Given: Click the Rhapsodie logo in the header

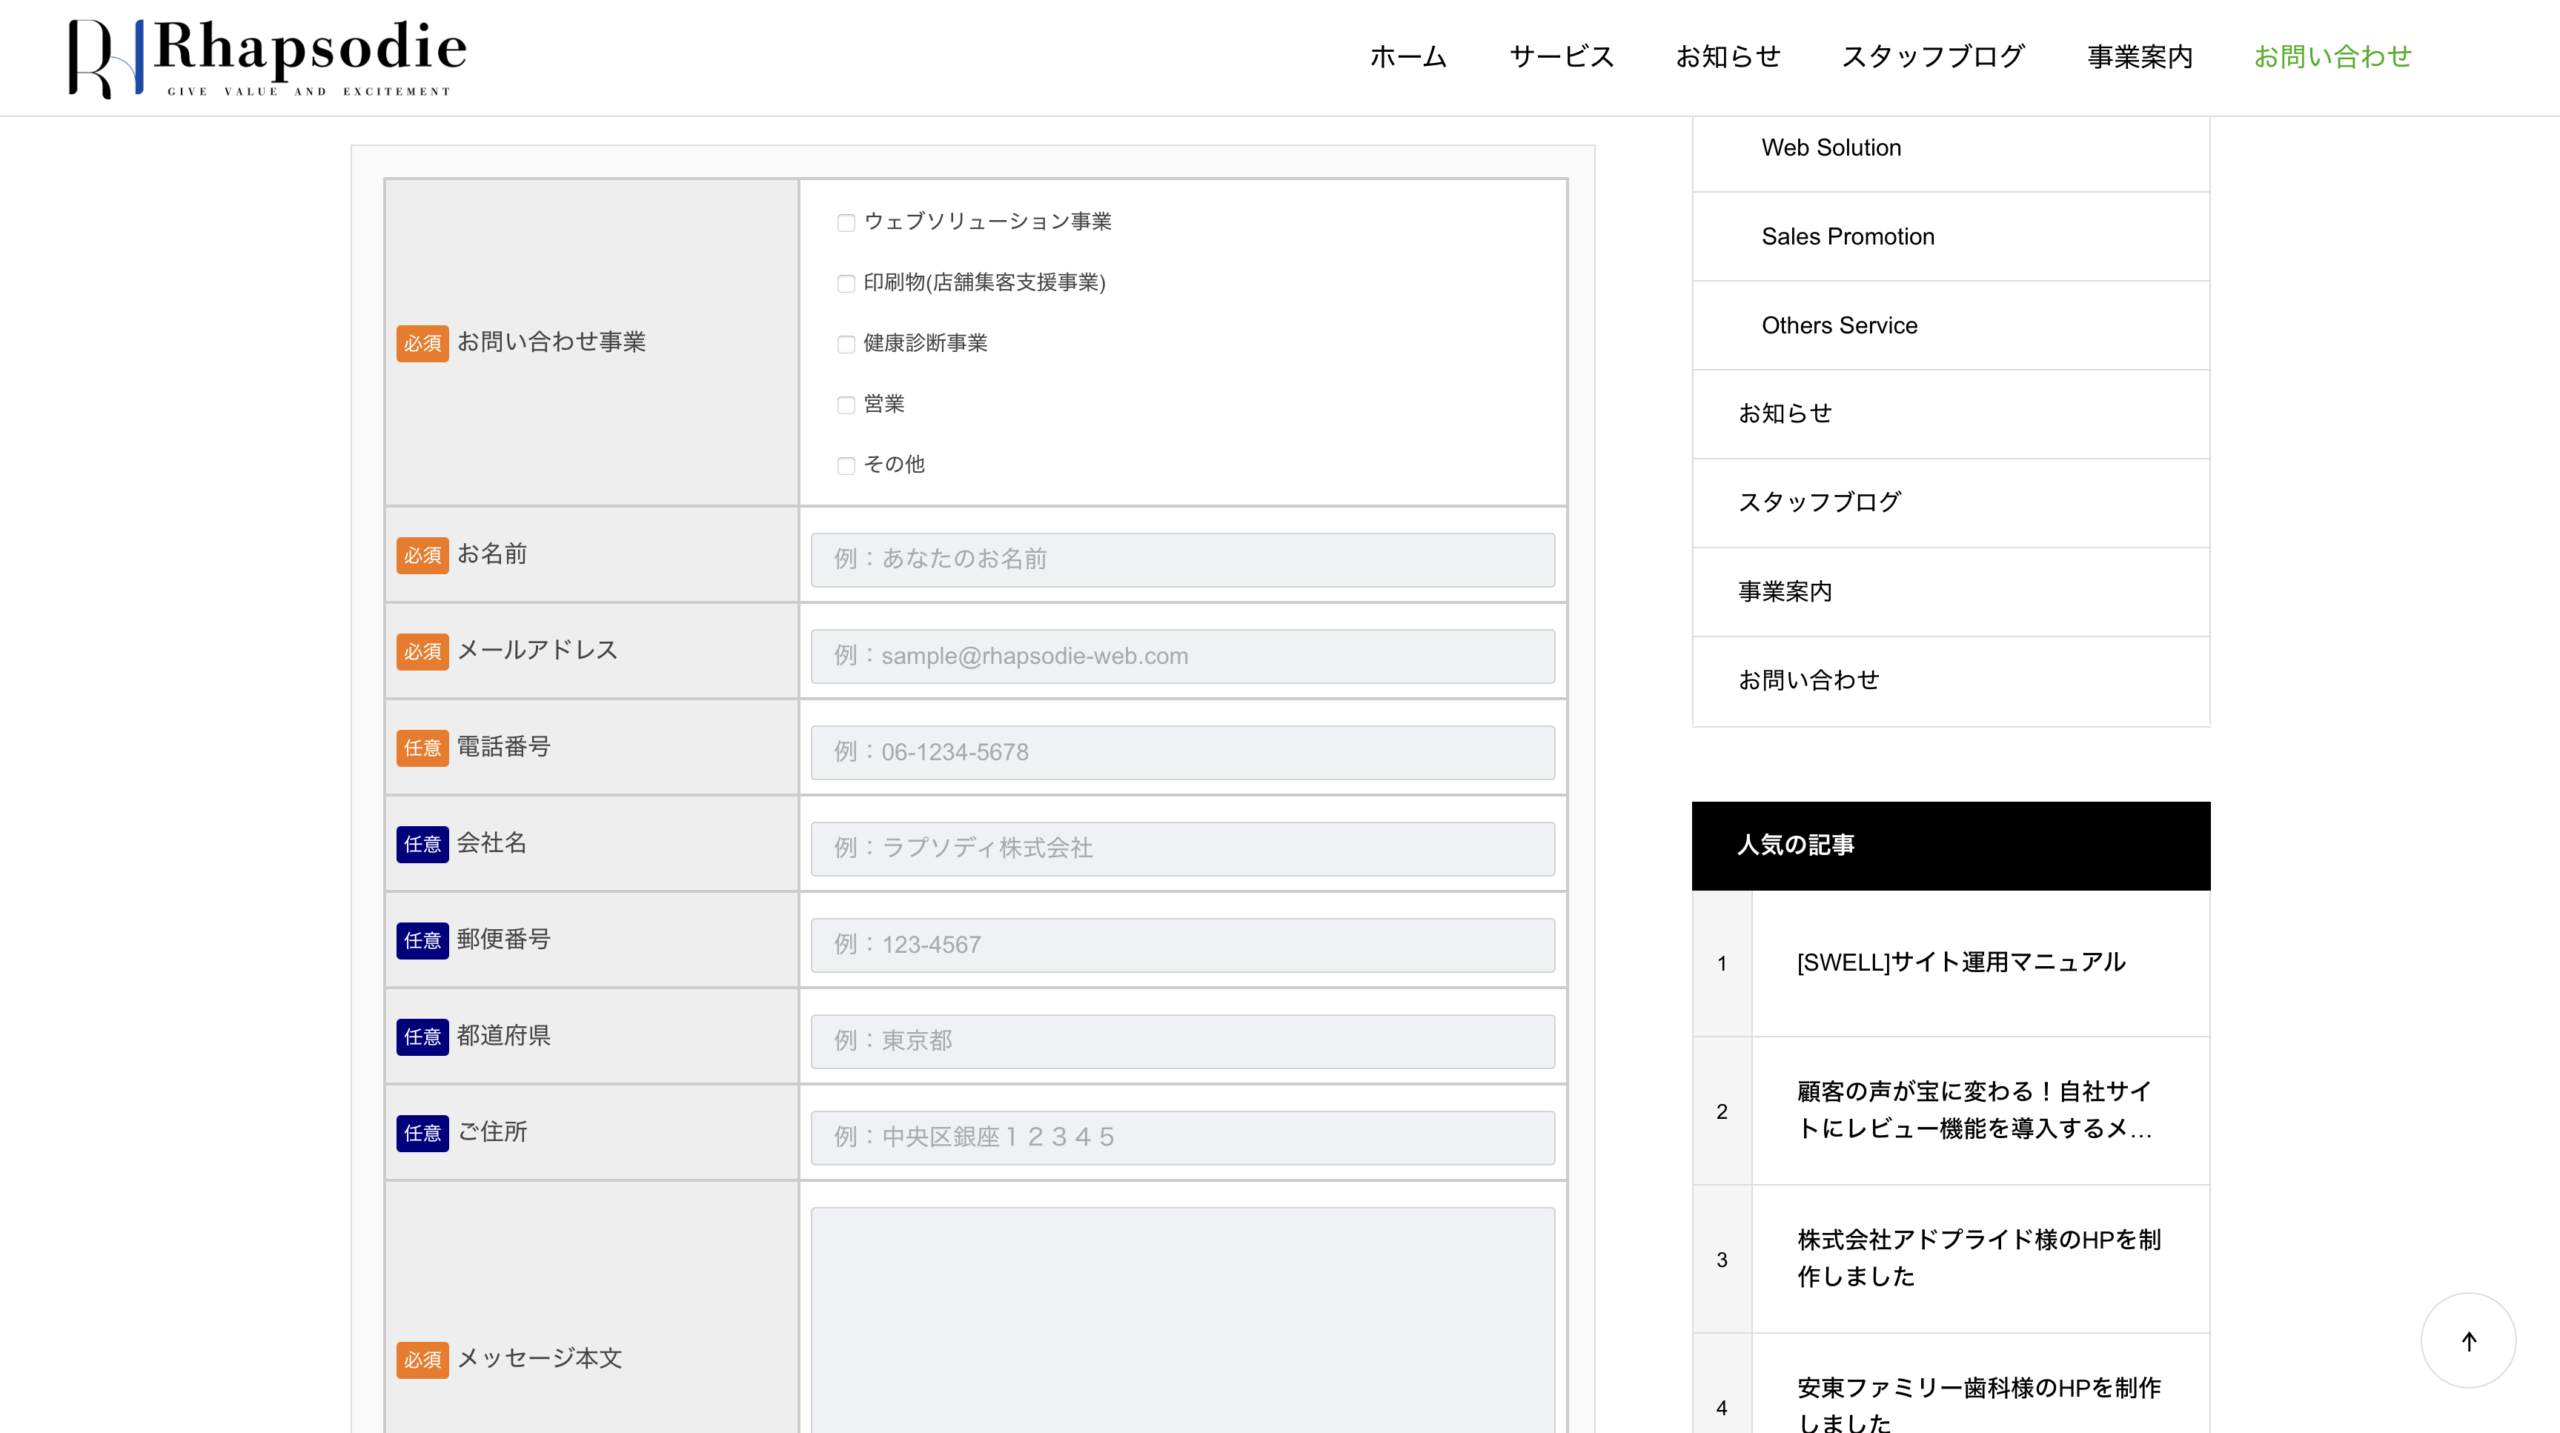Looking at the screenshot, I should [267, 57].
